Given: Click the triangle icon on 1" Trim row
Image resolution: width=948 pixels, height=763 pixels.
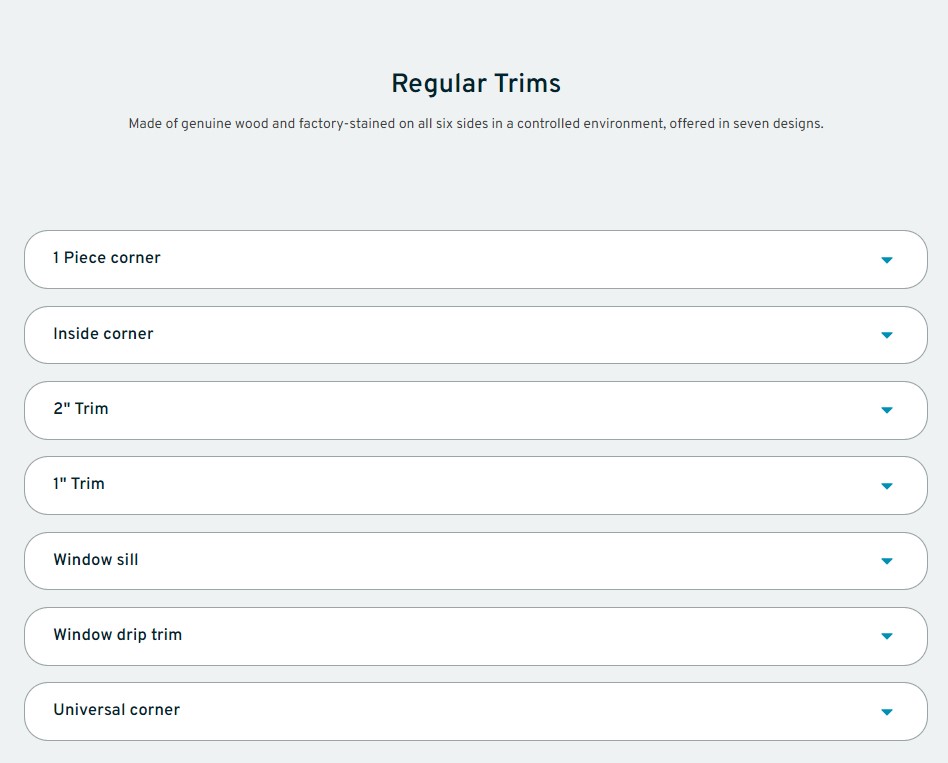Looking at the screenshot, I should [x=886, y=486].
